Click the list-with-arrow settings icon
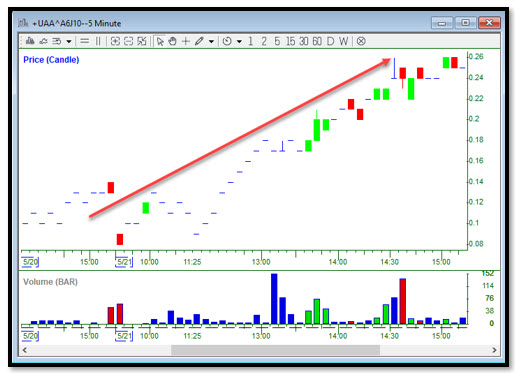This screenshot has height=373, width=515. [57, 41]
